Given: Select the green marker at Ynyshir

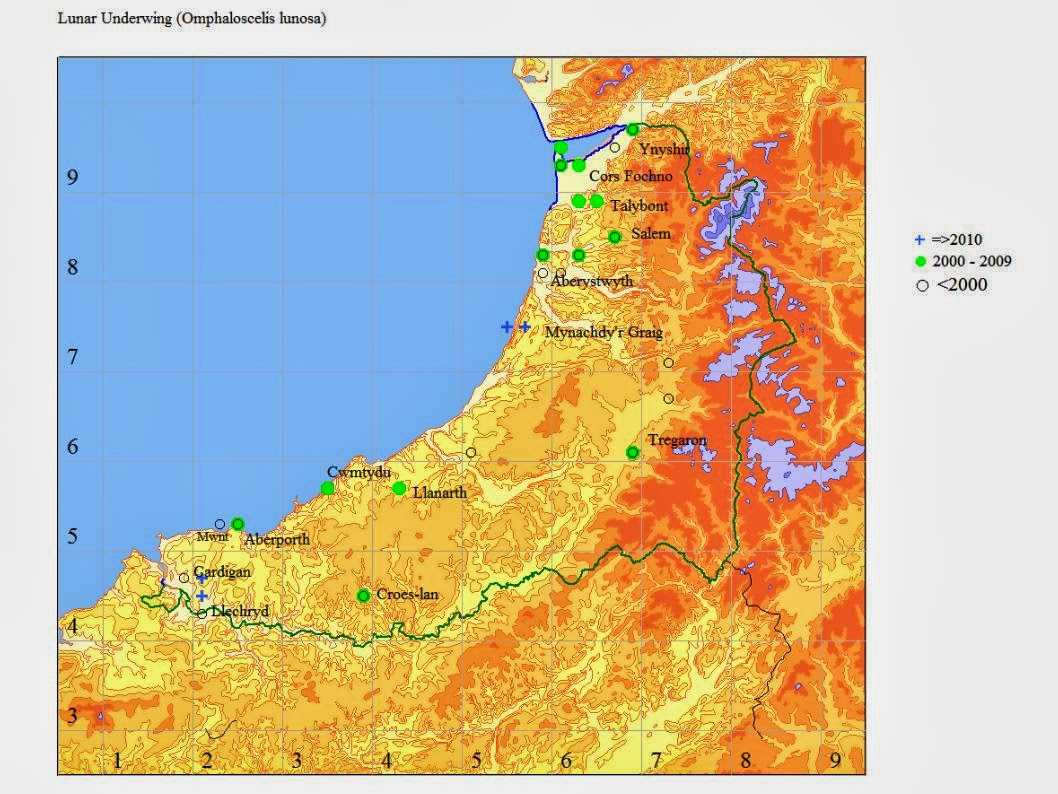Looking at the screenshot, I should click(634, 129).
